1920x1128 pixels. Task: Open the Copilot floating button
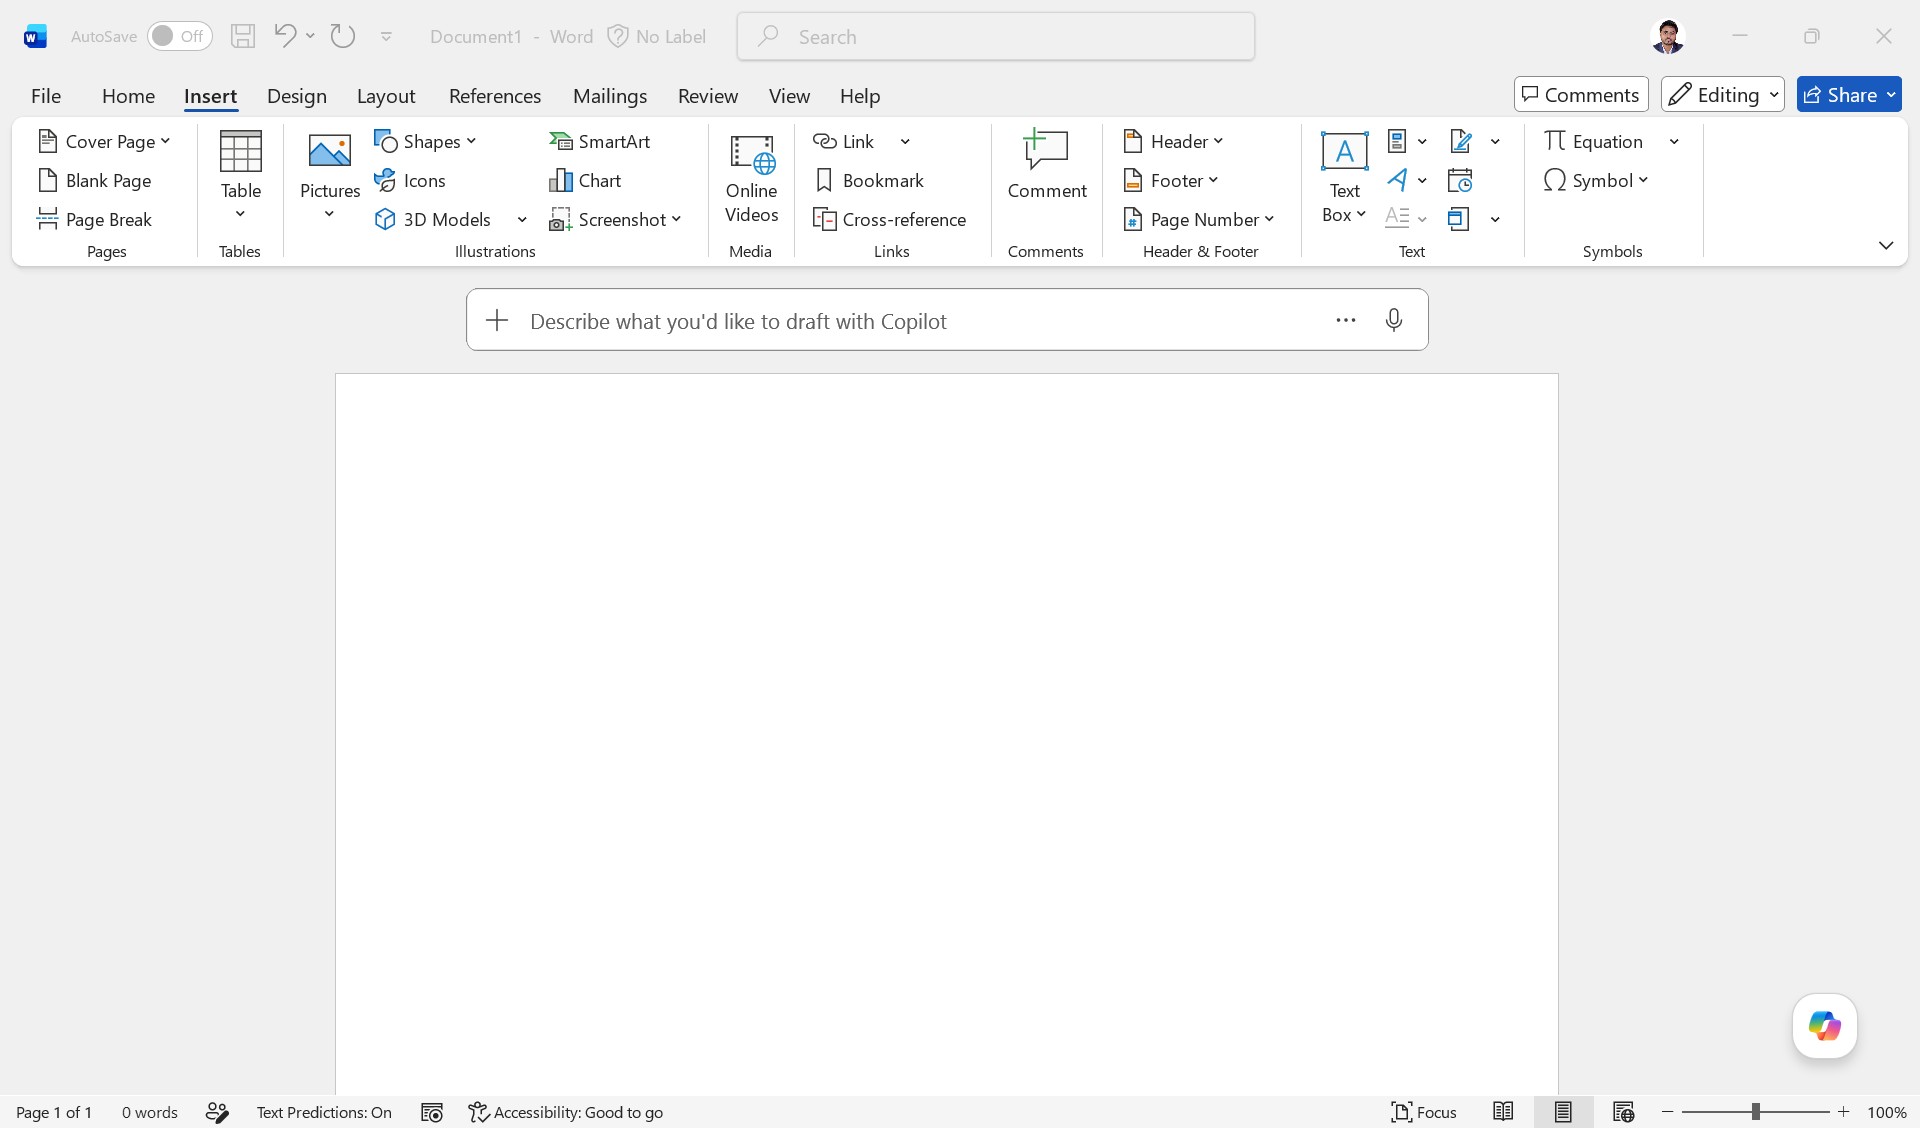pos(1824,1025)
